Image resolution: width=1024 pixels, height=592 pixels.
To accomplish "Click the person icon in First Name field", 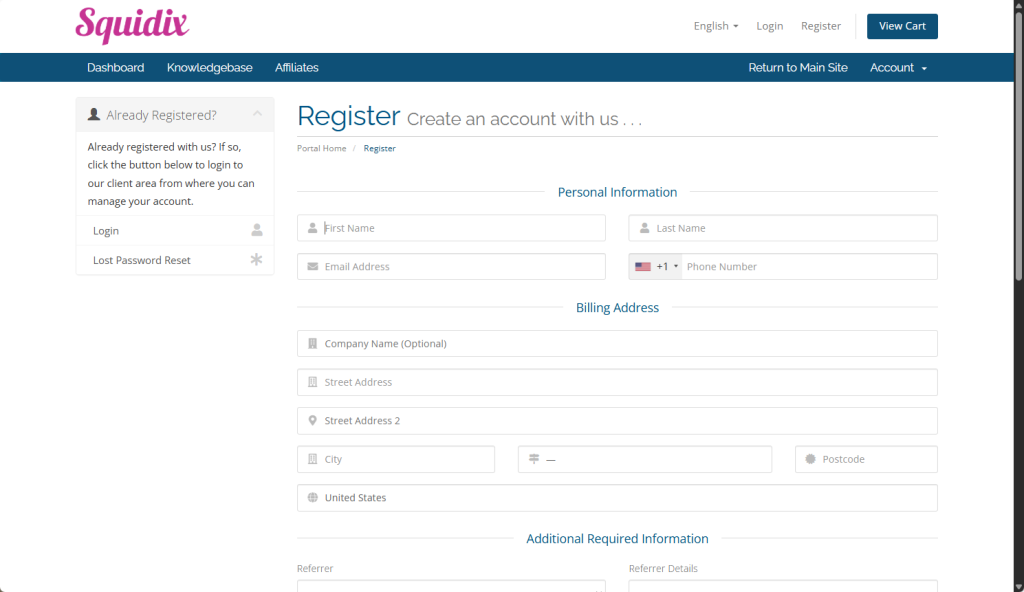I will point(313,228).
